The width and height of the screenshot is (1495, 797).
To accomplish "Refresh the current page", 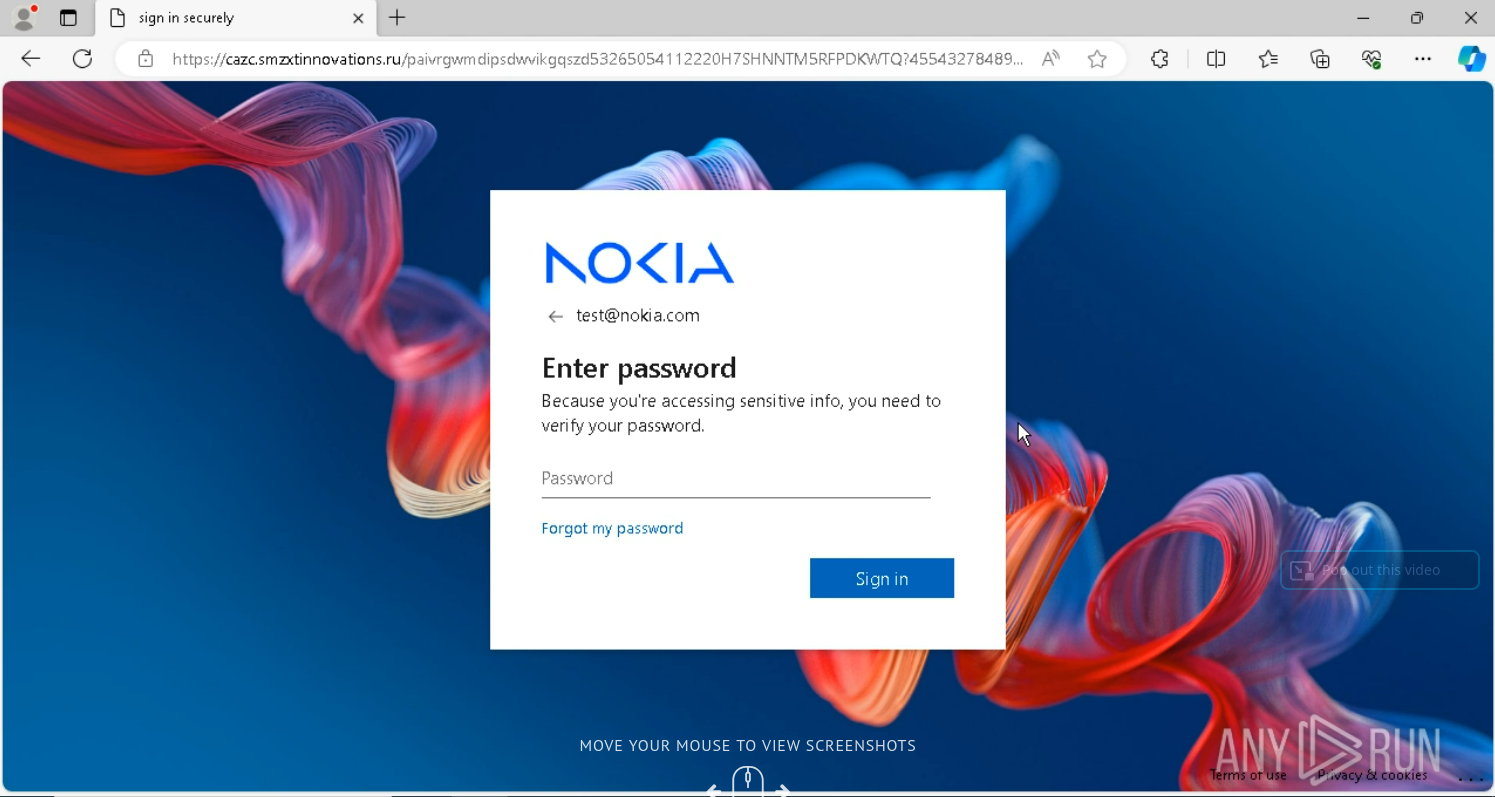I will coord(82,59).
